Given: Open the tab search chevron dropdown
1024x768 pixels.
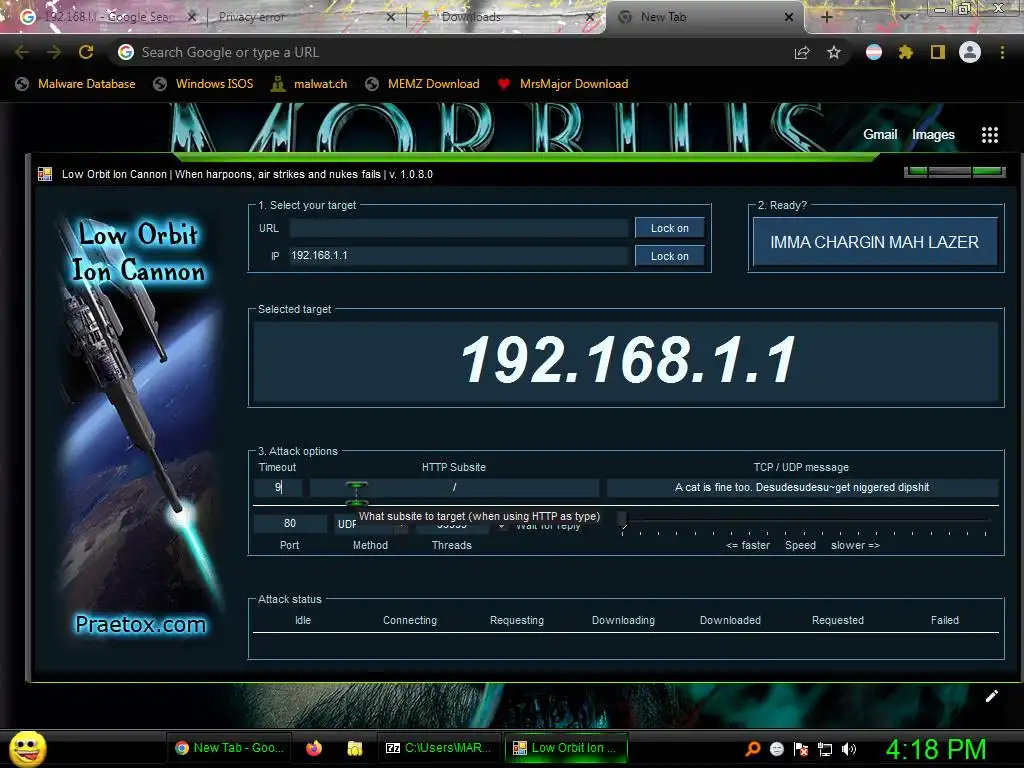Looking at the screenshot, I should tap(905, 17).
